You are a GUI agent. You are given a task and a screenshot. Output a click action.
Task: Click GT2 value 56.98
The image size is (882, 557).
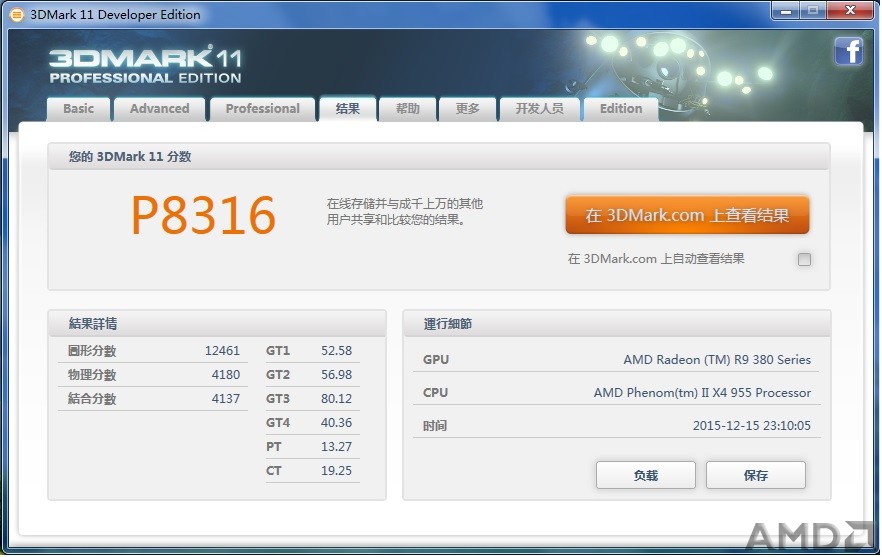[x=336, y=375]
